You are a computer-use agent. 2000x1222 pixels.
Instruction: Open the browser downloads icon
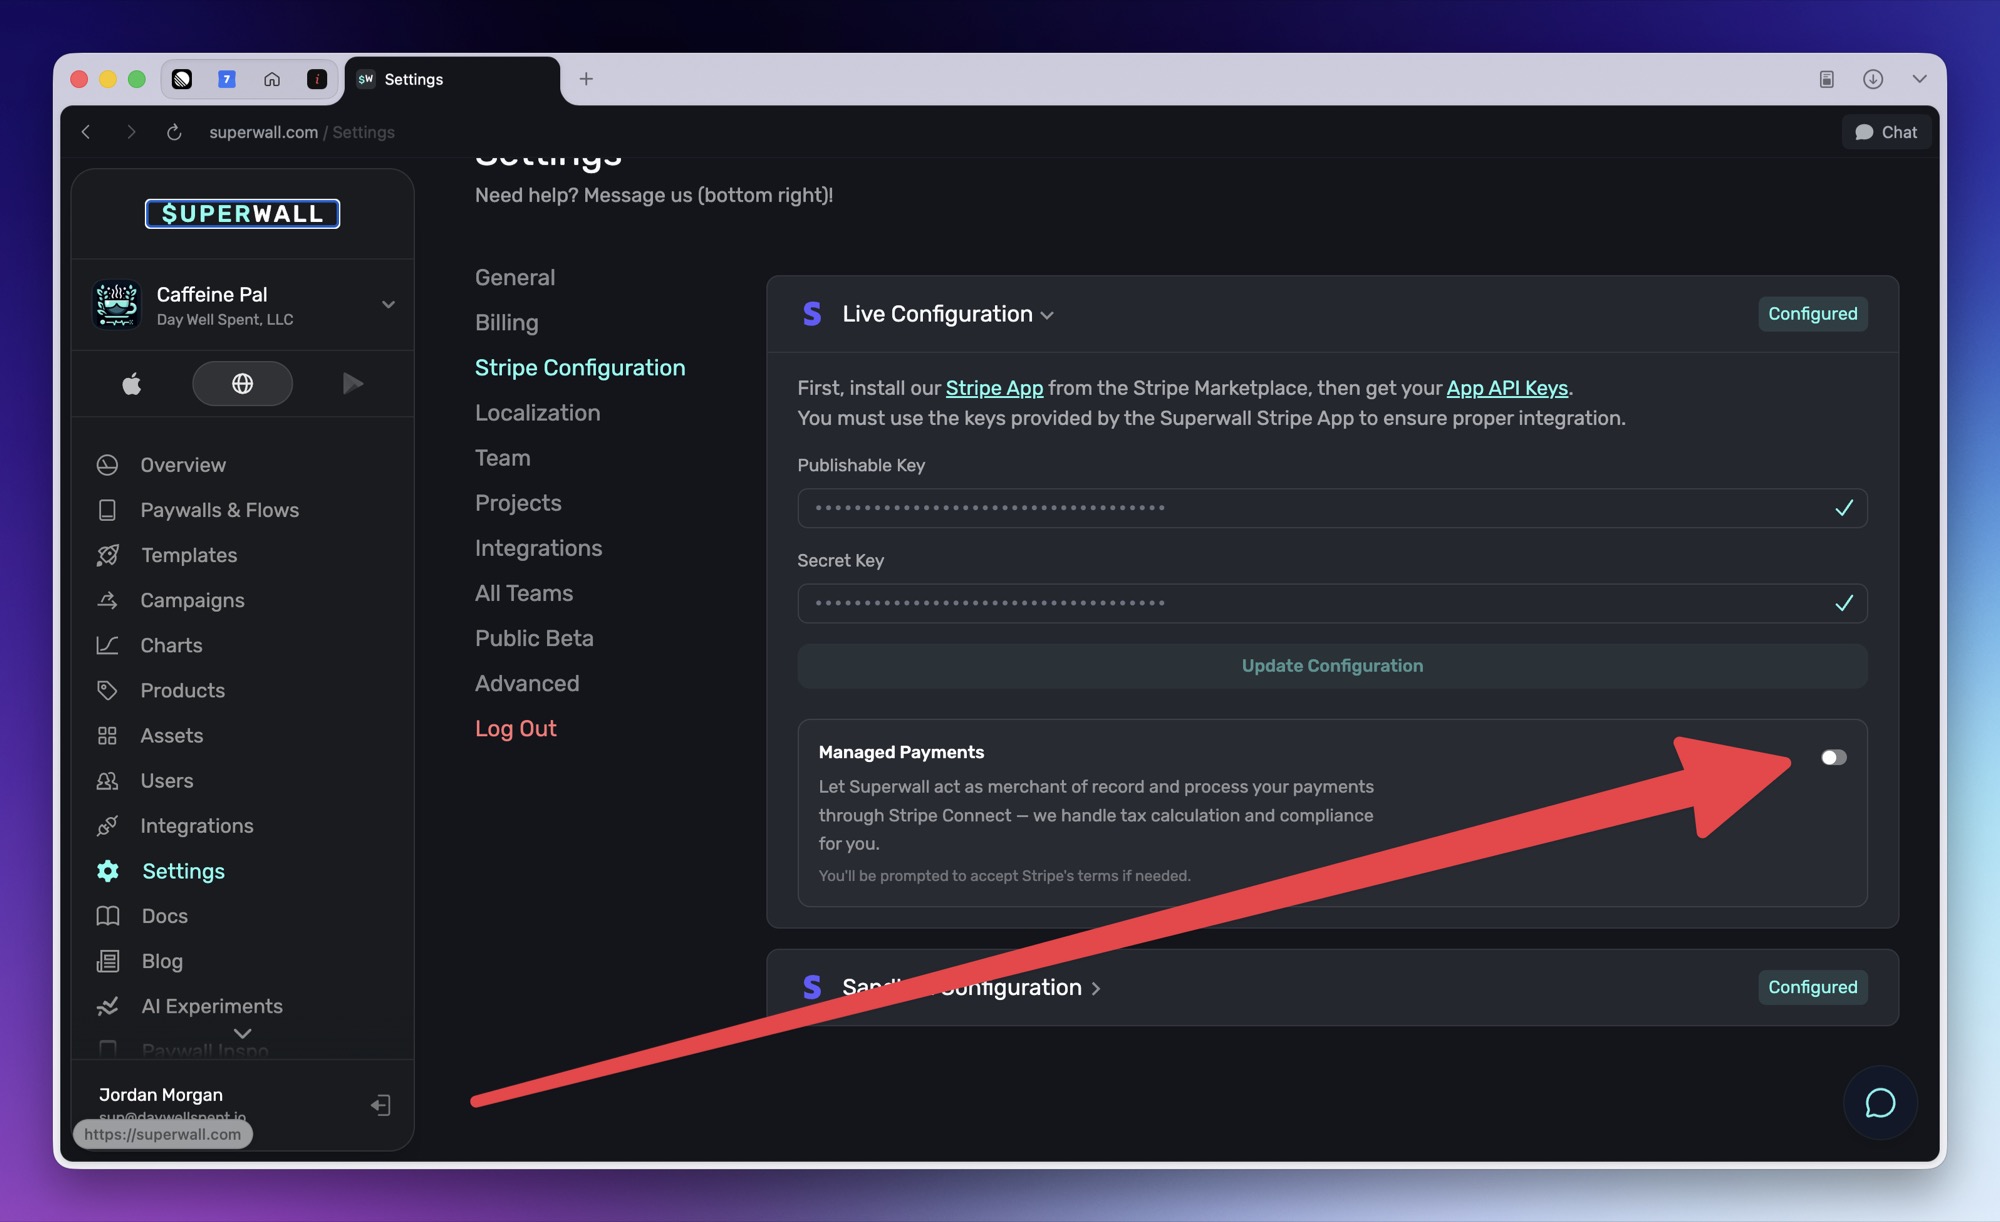(1873, 79)
